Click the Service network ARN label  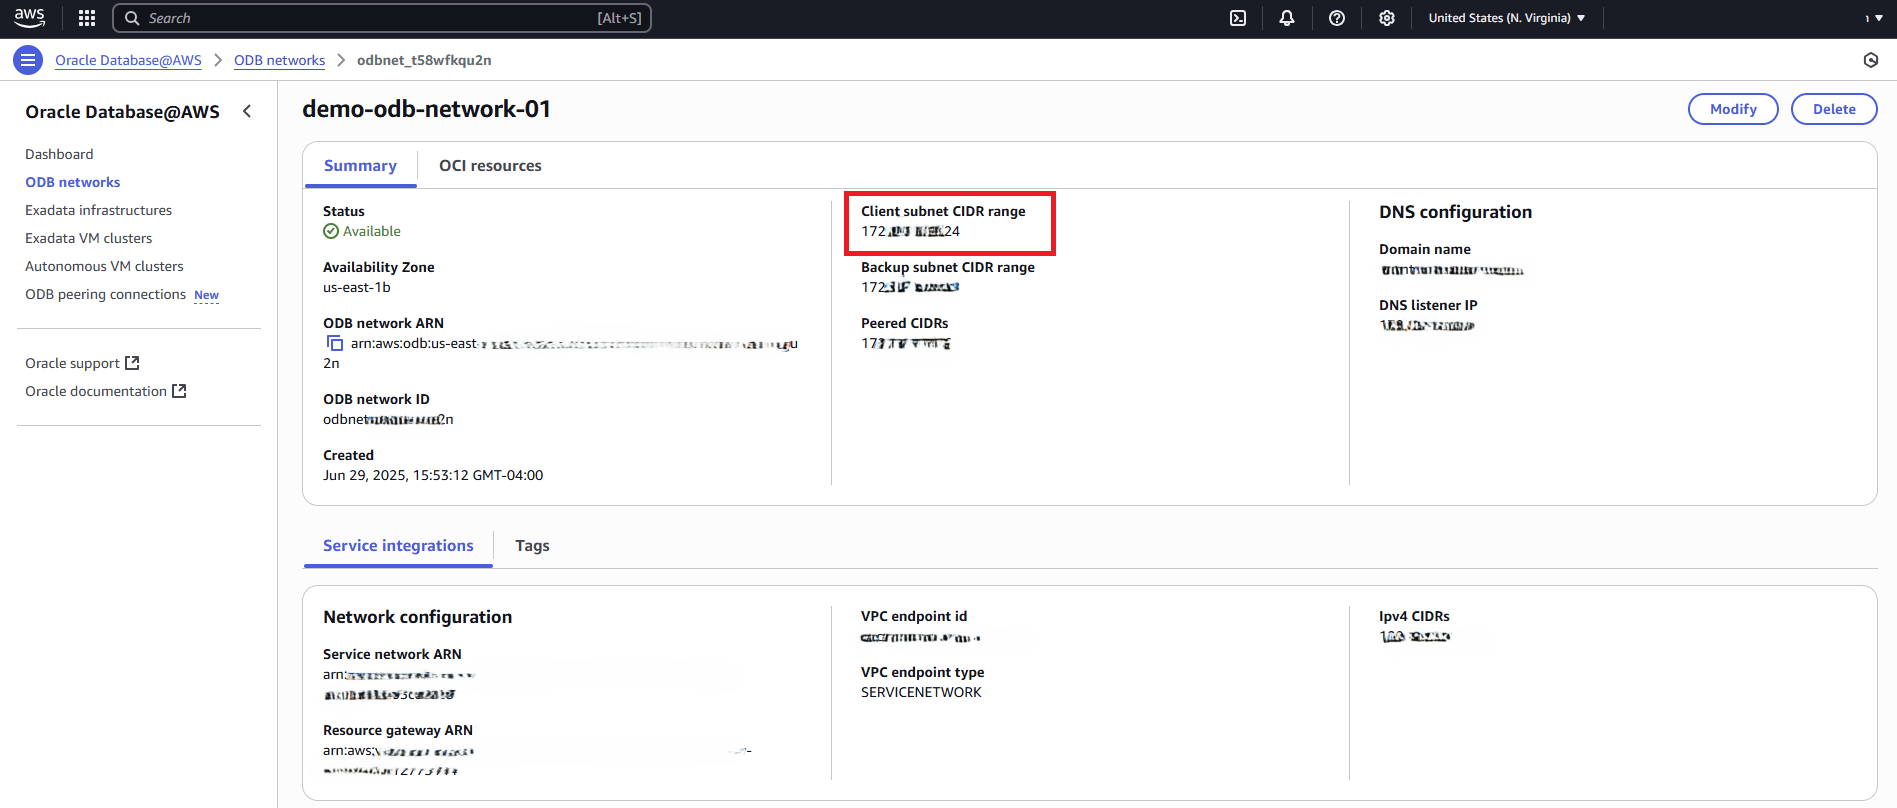point(392,654)
